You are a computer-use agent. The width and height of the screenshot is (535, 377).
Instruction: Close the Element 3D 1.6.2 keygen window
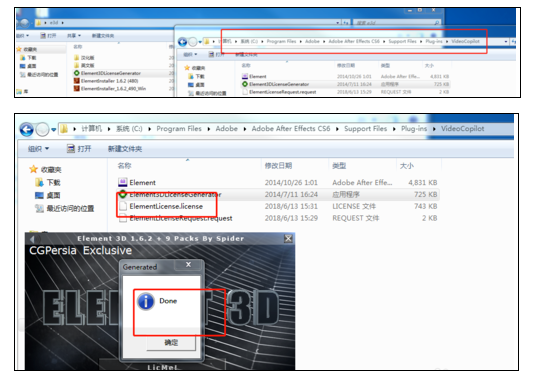click(x=288, y=239)
